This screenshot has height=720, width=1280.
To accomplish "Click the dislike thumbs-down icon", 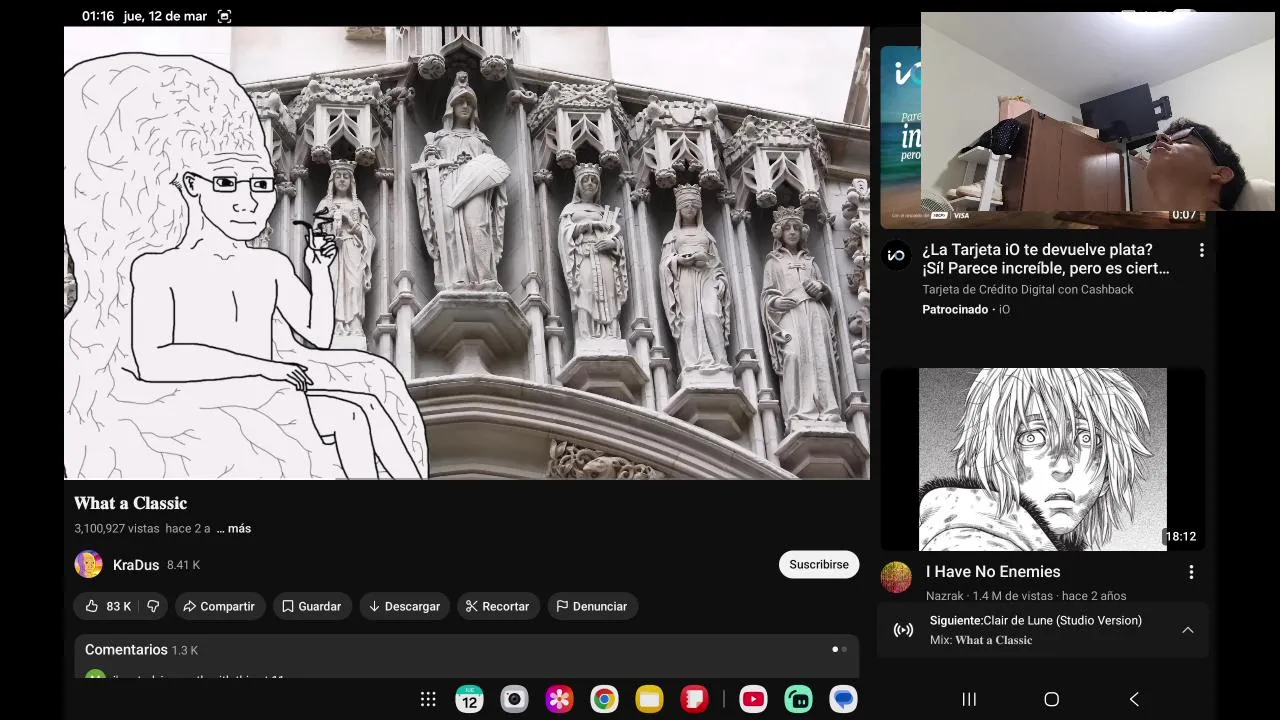I will coord(153,606).
